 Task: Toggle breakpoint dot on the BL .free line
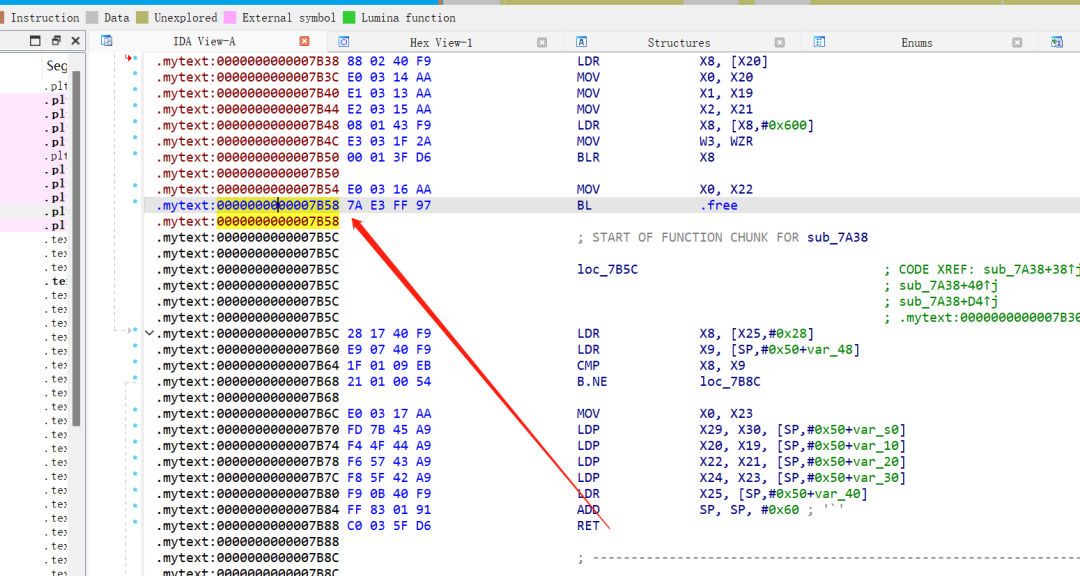[135, 201]
